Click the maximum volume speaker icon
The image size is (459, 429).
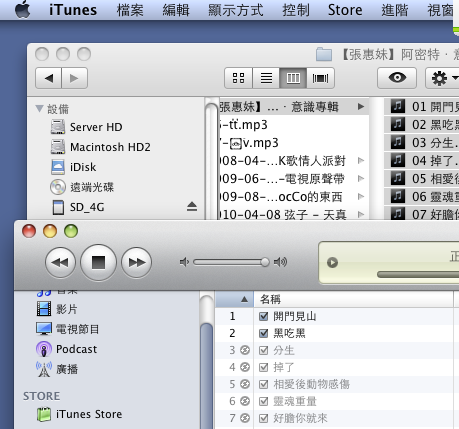280,262
